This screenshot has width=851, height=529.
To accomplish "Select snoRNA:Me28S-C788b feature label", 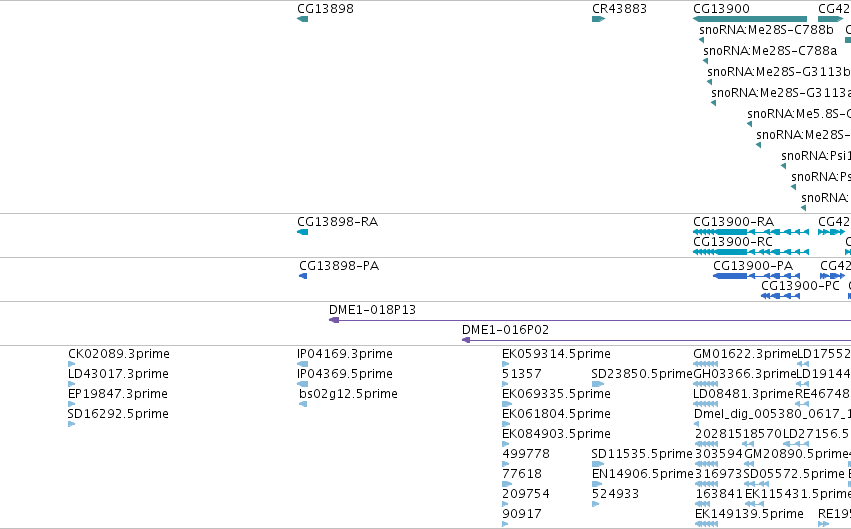I will (766, 30).
